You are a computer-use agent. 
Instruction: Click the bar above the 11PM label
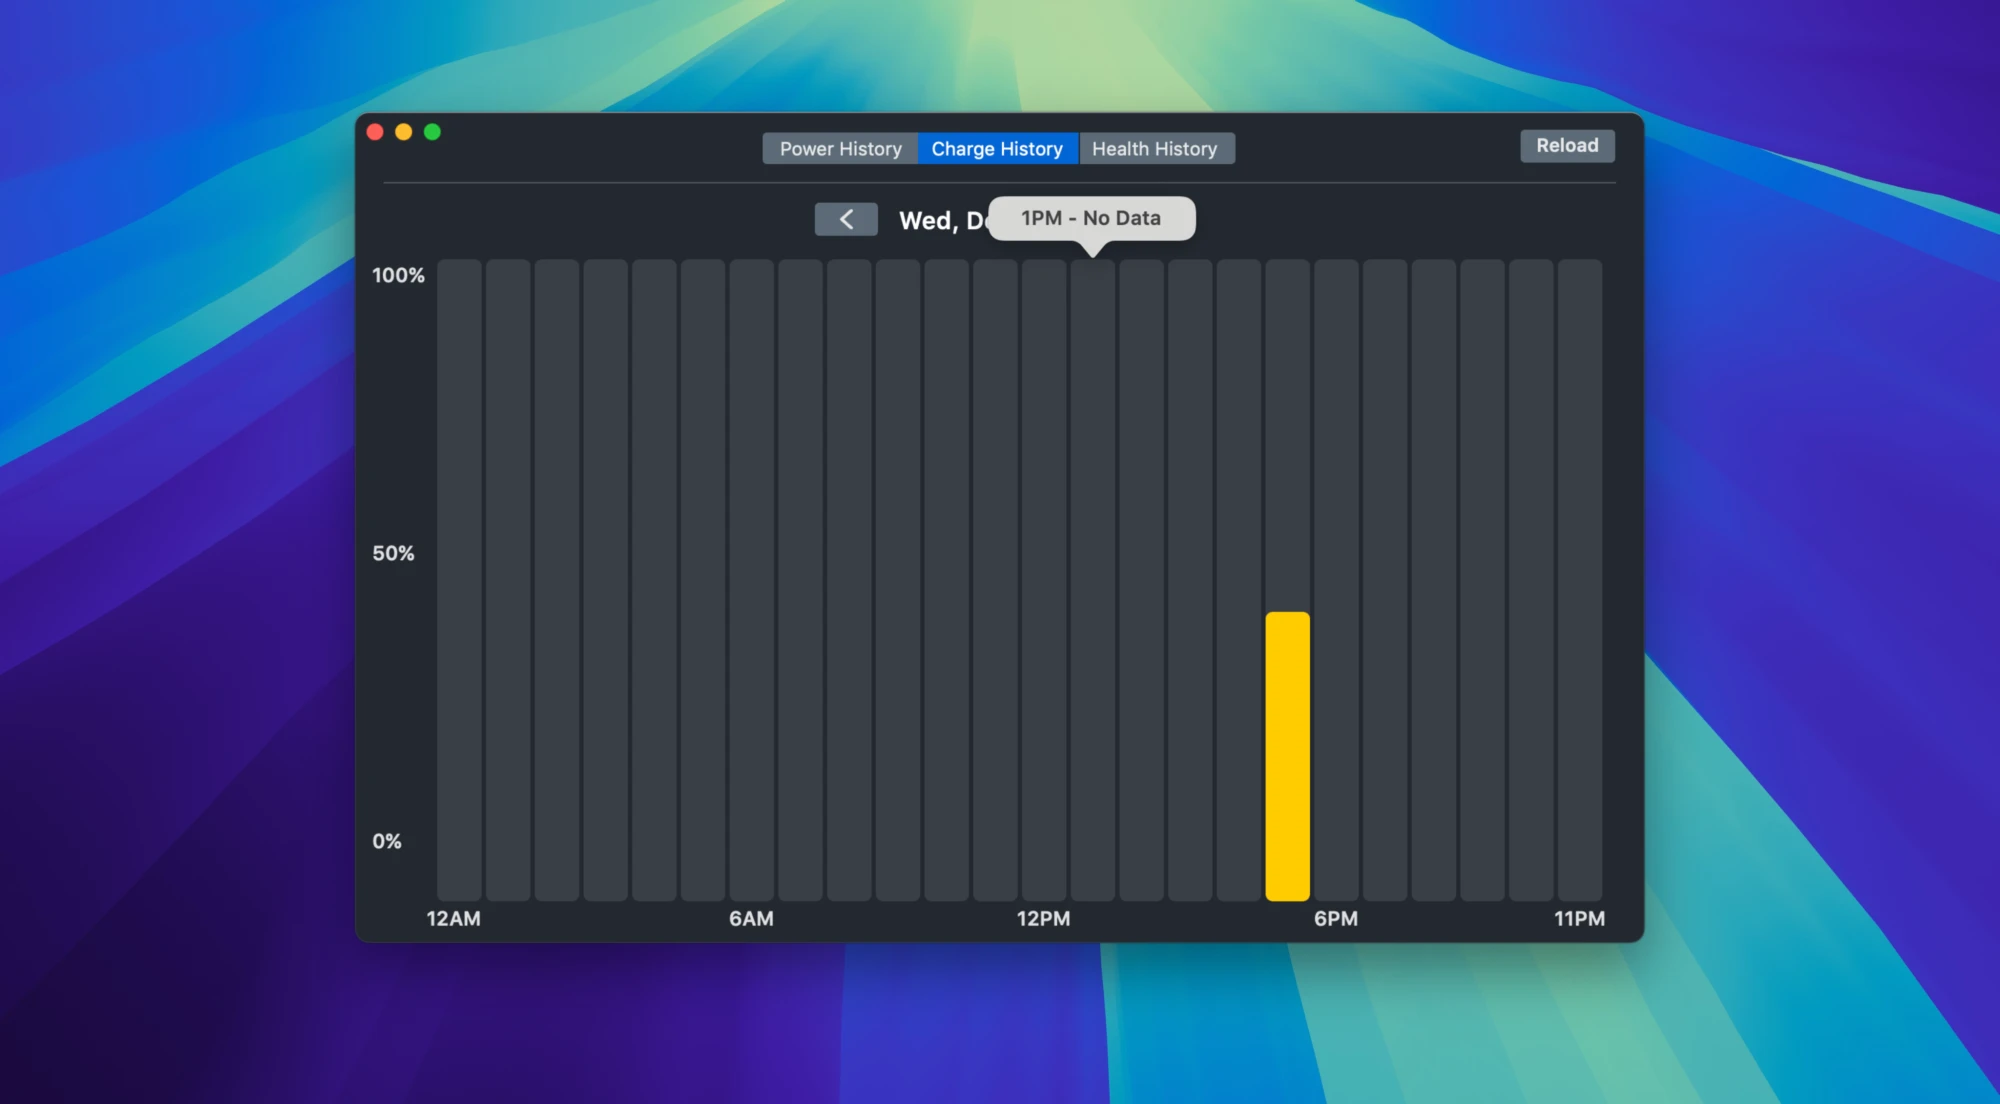[x=1580, y=580]
